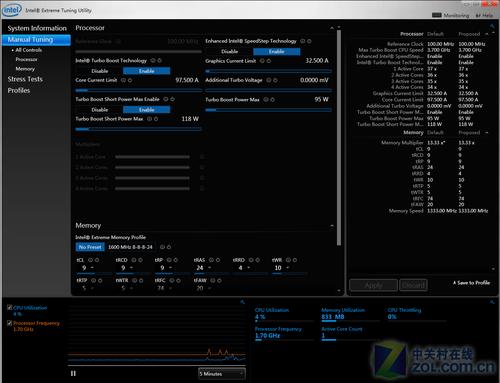
Task: Click the wrench icon above the graph
Action: [x=242, y=302]
